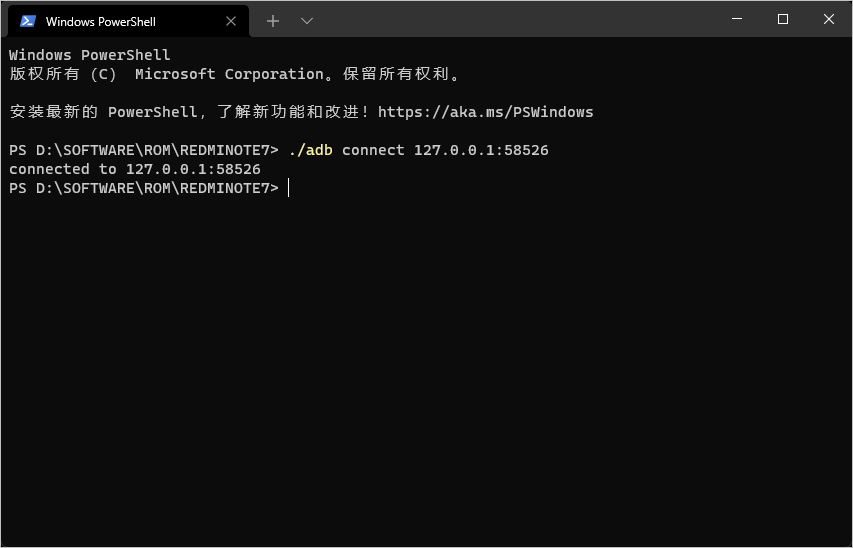Screen dimensions: 853x548
Task: Click the blinking cursor at the last prompt
Action: [288, 188]
